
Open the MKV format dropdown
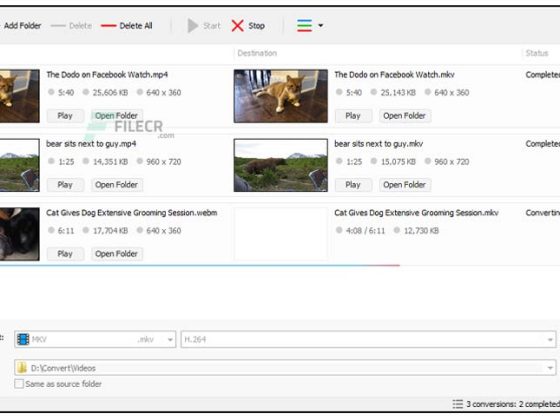click(x=95, y=339)
